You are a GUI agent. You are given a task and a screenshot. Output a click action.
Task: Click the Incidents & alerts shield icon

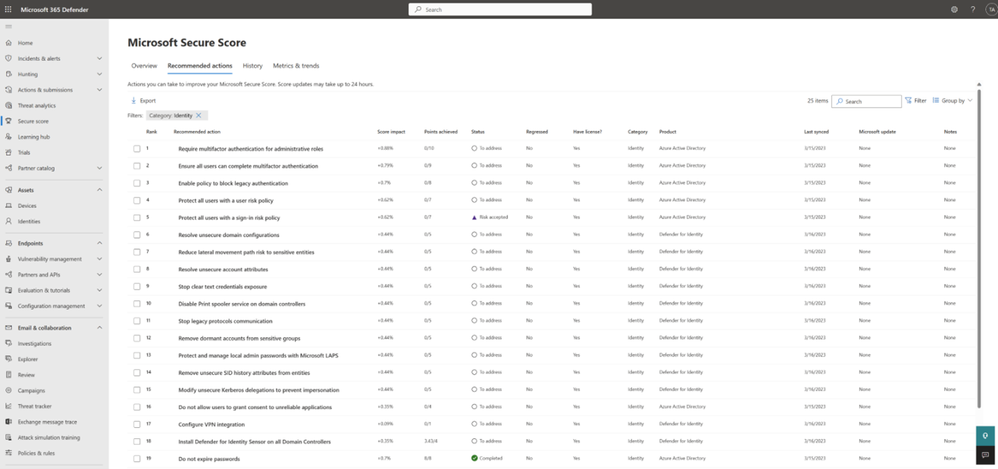tap(8, 59)
